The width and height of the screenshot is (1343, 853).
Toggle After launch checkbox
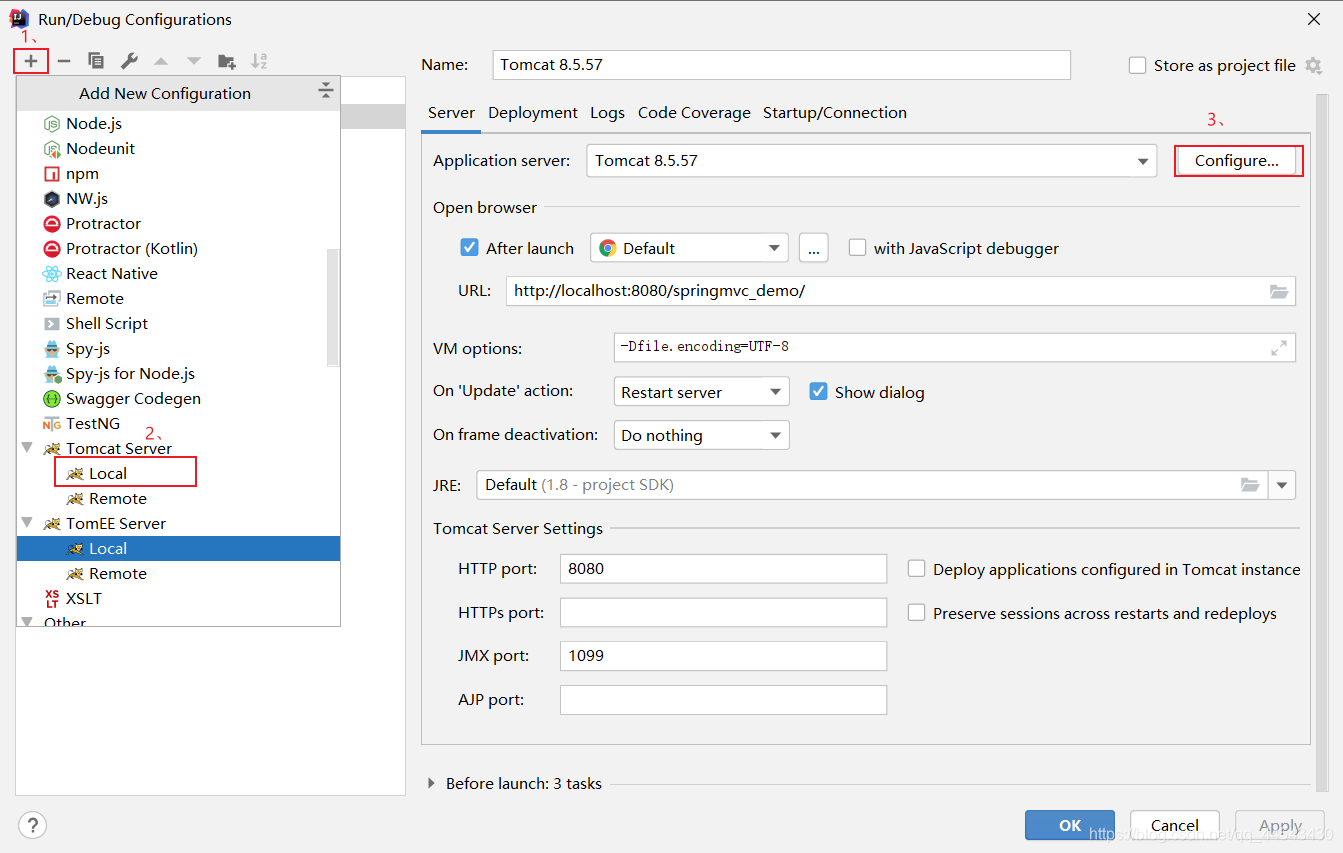pos(469,248)
